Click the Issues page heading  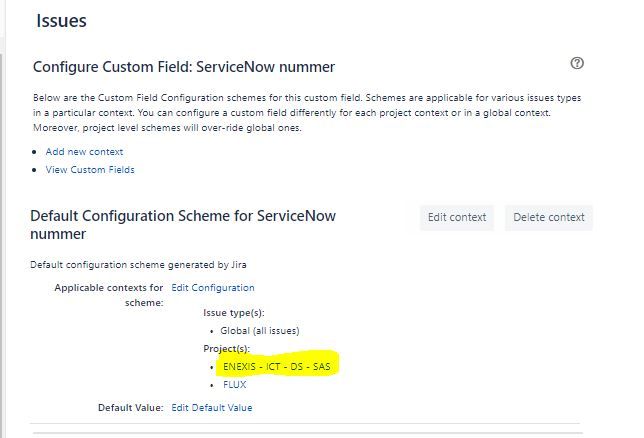(61, 21)
